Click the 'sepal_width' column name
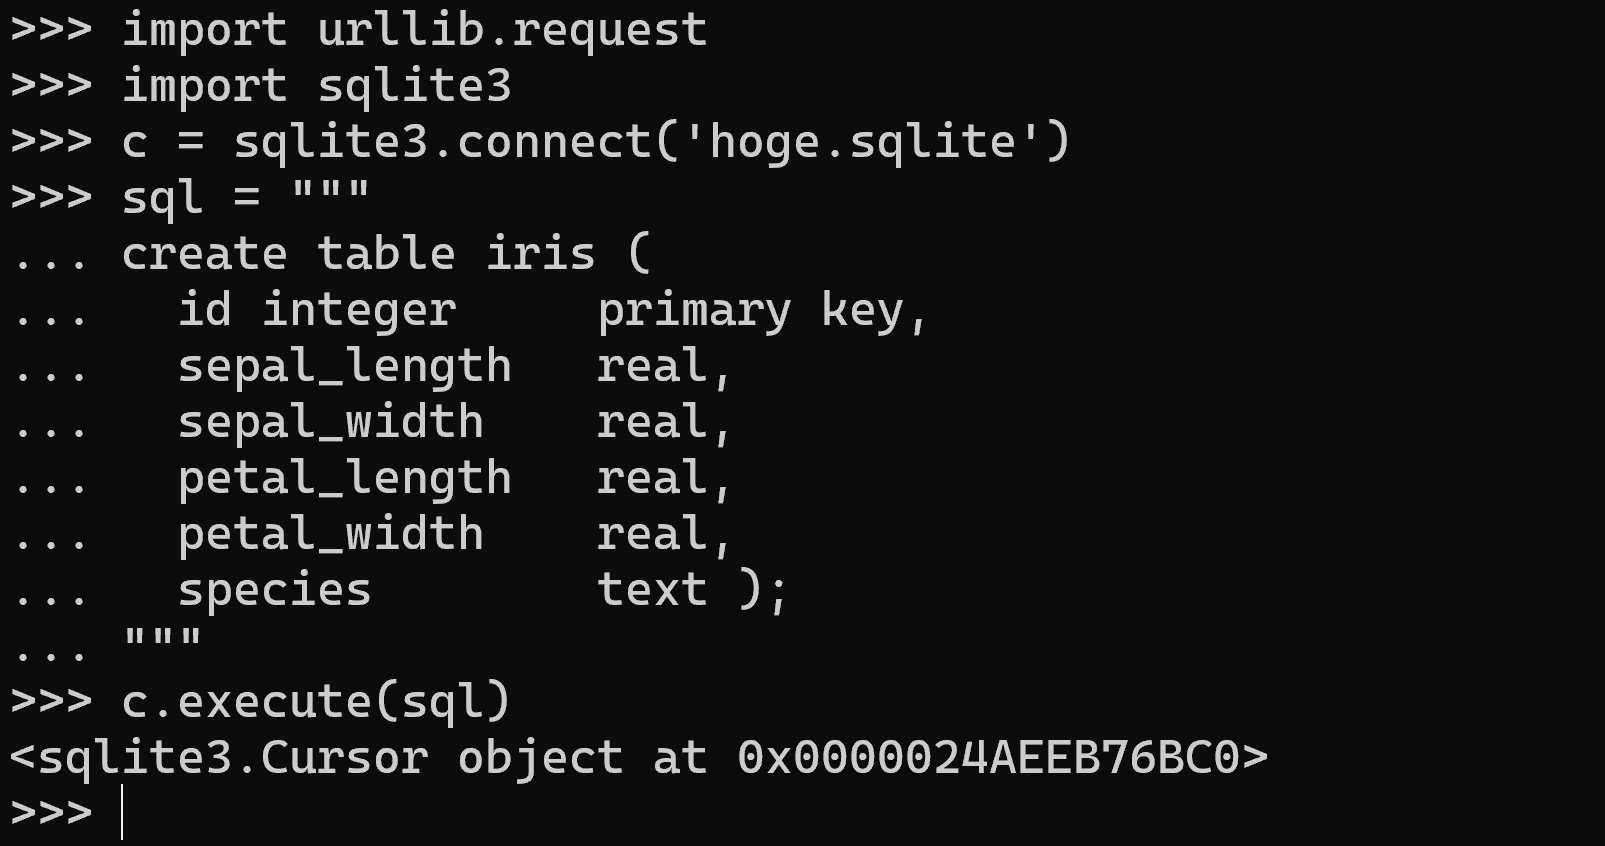1605x846 pixels. click(x=330, y=422)
